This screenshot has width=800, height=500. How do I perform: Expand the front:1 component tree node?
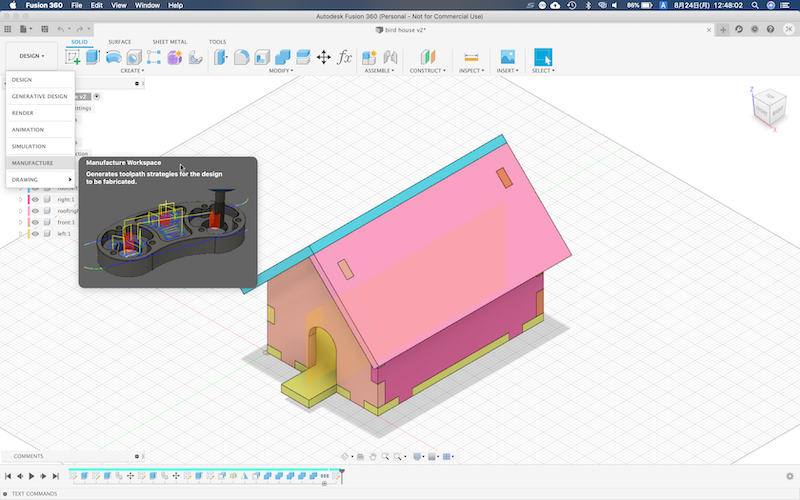coord(20,222)
